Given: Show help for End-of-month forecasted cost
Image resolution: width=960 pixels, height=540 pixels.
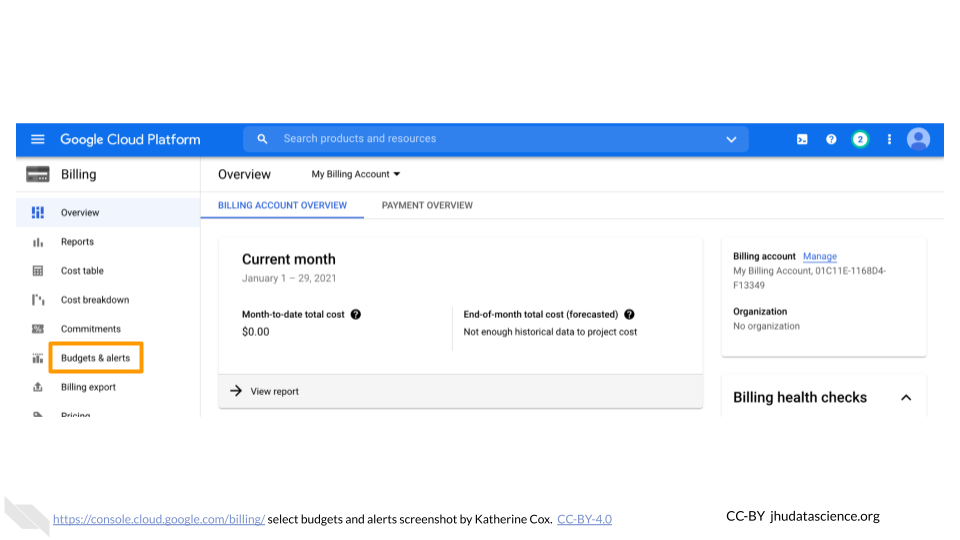Looking at the screenshot, I should tap(629, 314).
